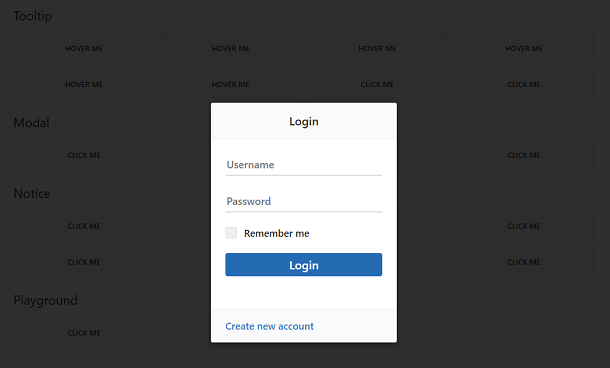Click first HOVER ME in Tooltip top row
610x368 pixels.
[x=84, y=48]
